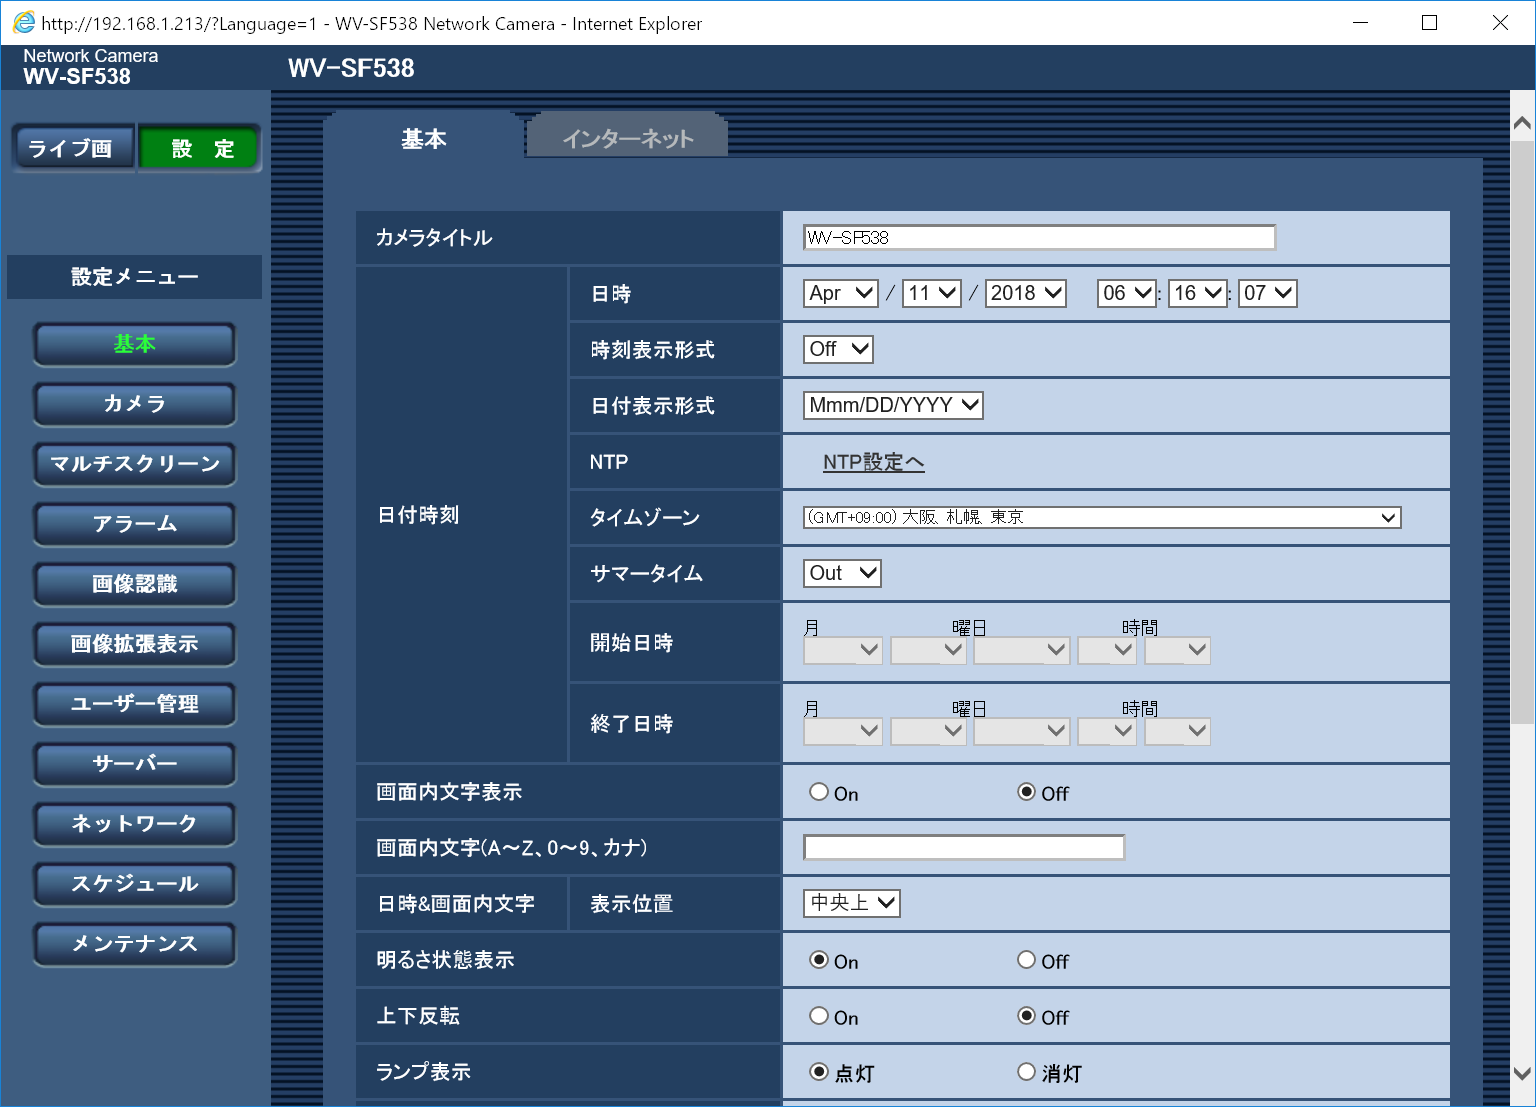Open the hour dropdown showing 06

(1127, 293)
